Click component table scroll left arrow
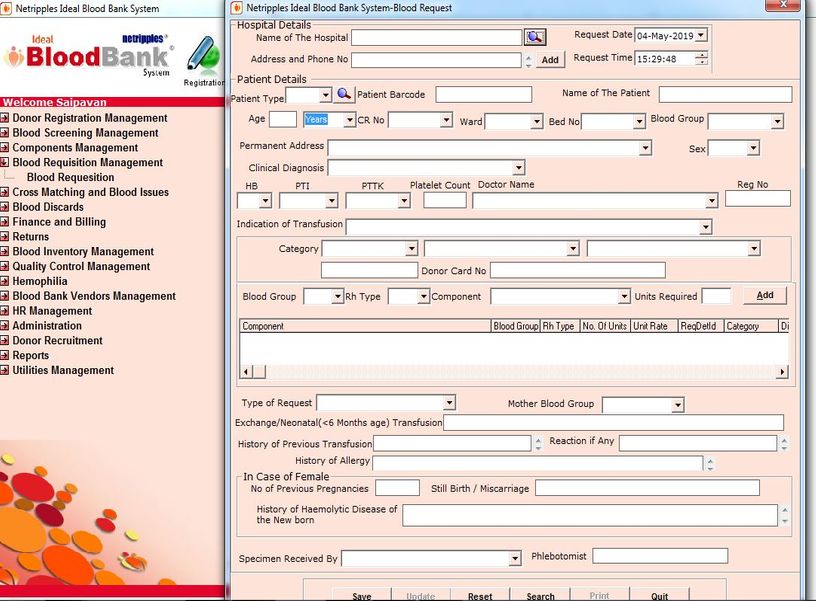 pos(246,372)
